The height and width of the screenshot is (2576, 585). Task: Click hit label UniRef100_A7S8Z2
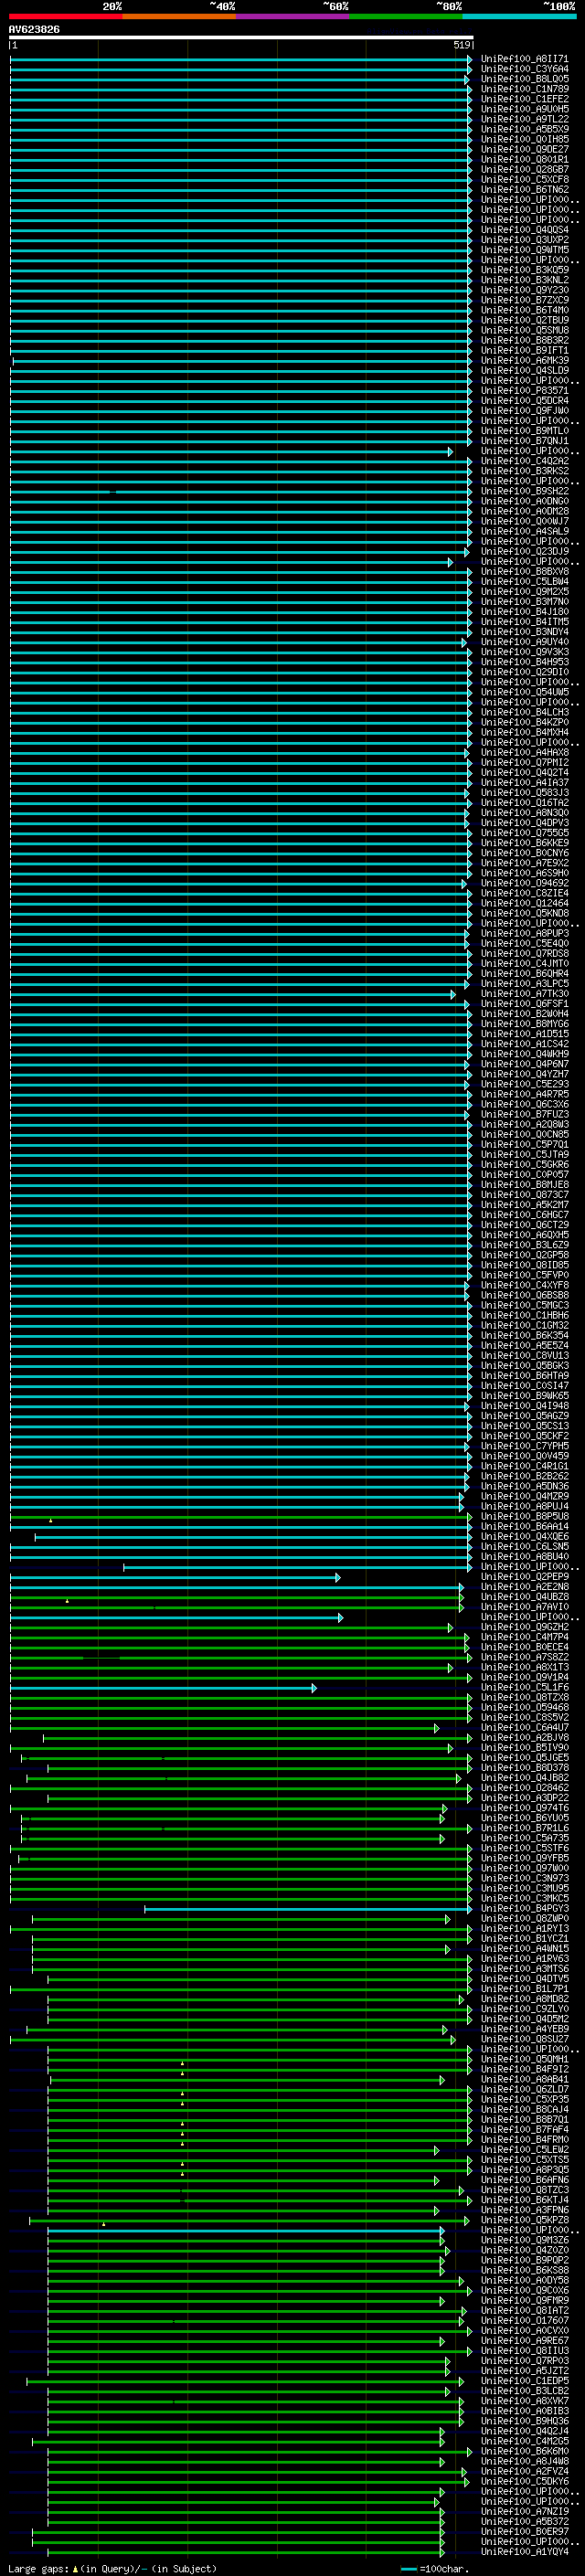[x=525, y=1657]
